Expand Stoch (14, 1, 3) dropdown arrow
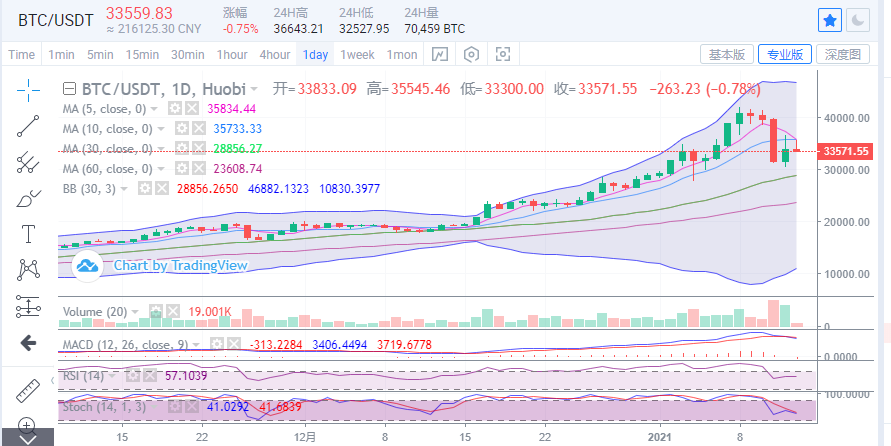The height and width of the screenshot is (446, 891). (x=155, y=407)
